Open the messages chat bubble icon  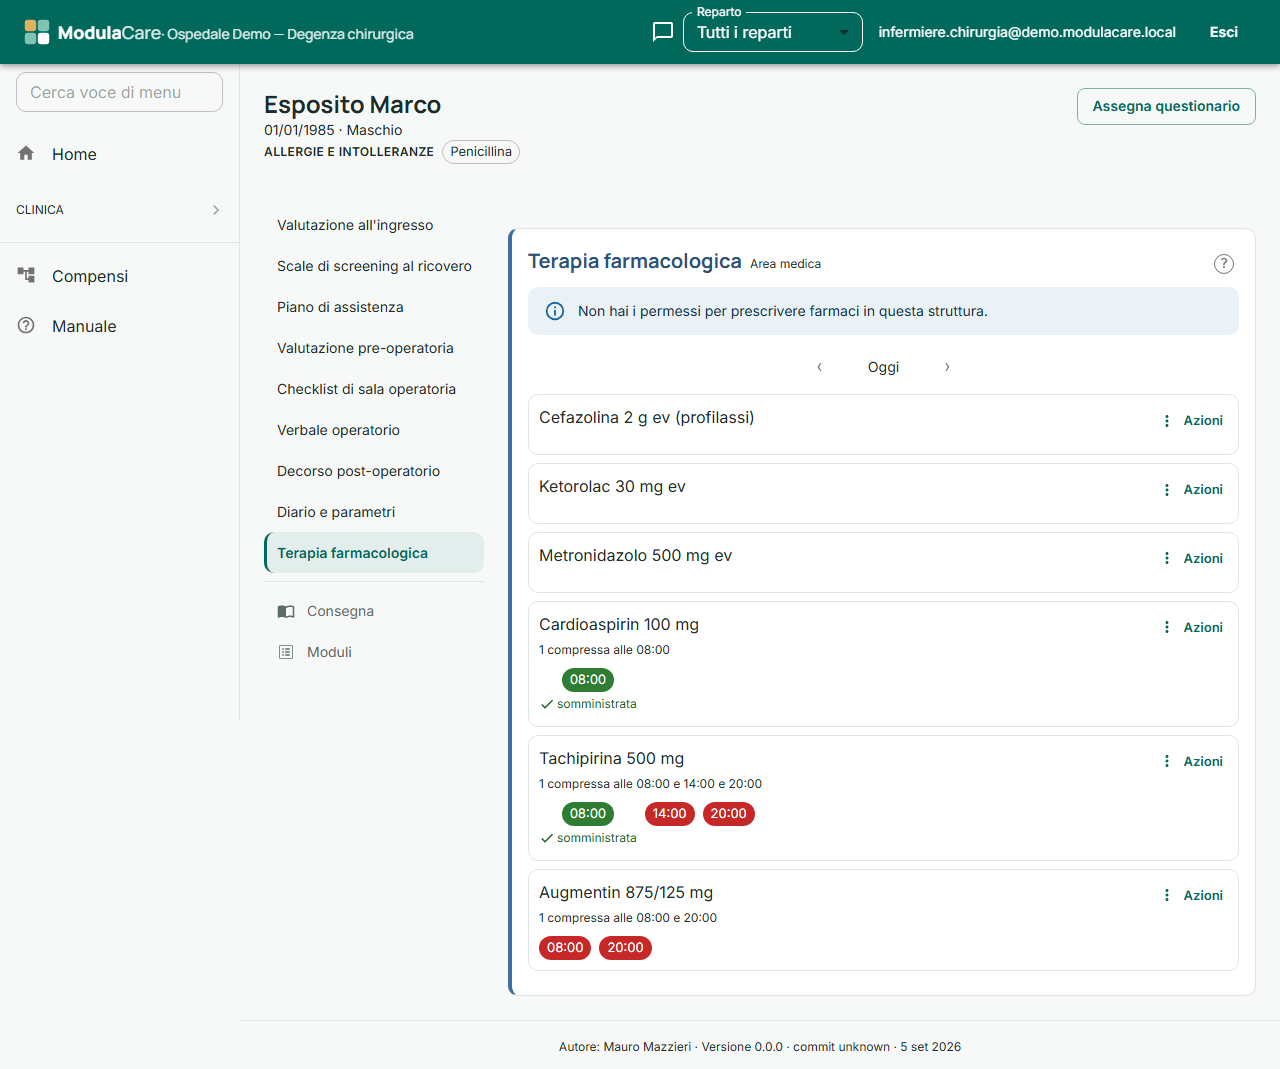click(662, 32)
